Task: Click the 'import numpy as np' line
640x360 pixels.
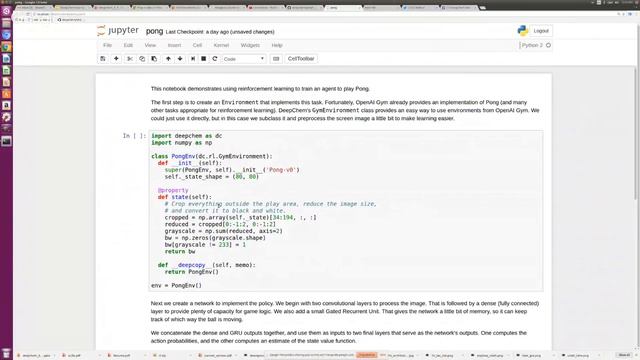Action: pos(182,143)
